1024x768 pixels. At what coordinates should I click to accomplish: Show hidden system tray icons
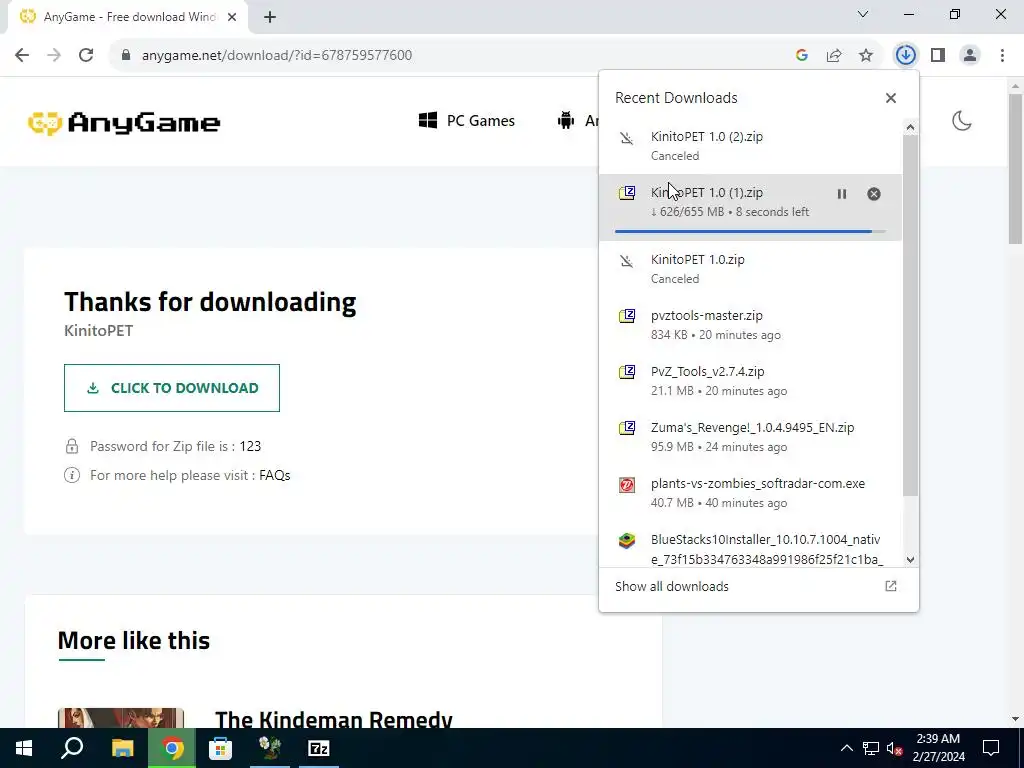[x=846, y=748]
